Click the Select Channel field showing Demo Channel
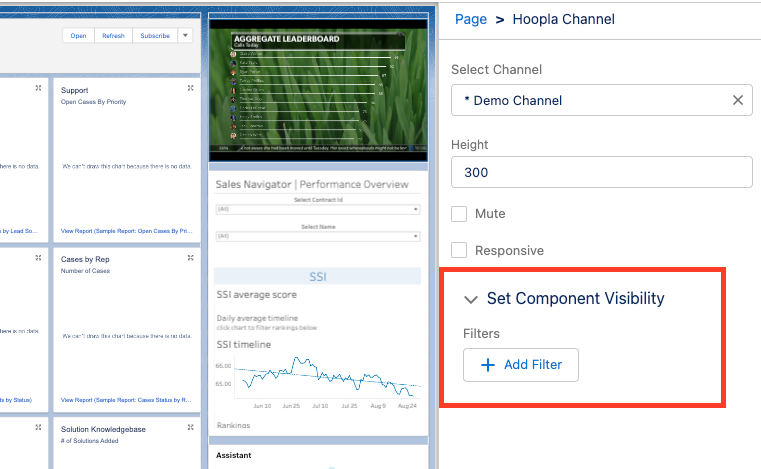Viewport: 761px width, 469px height. 601,100
